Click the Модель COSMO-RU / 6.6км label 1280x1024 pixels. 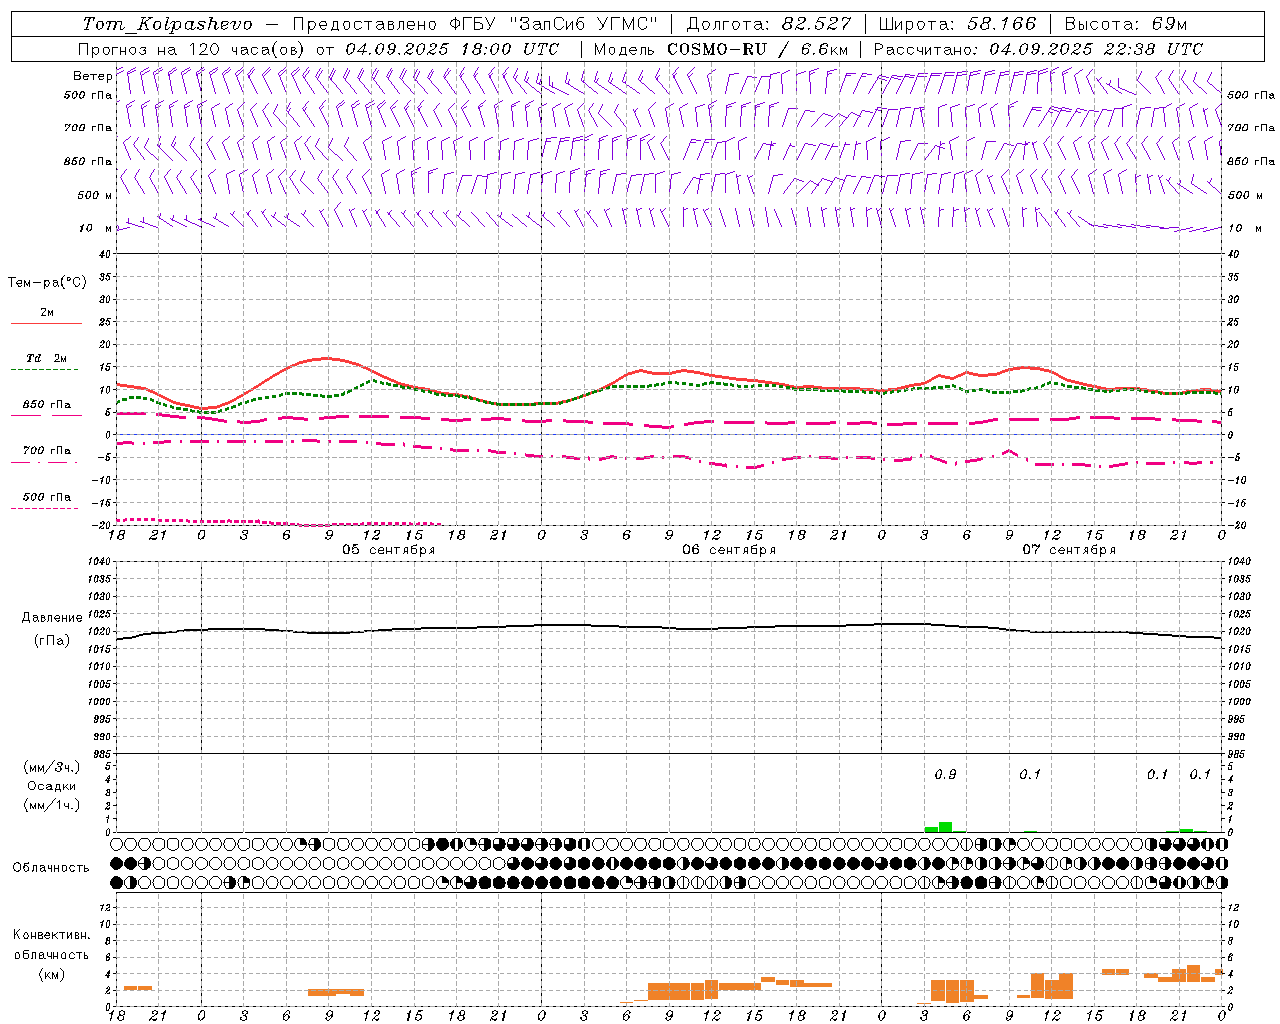(720, 49)
